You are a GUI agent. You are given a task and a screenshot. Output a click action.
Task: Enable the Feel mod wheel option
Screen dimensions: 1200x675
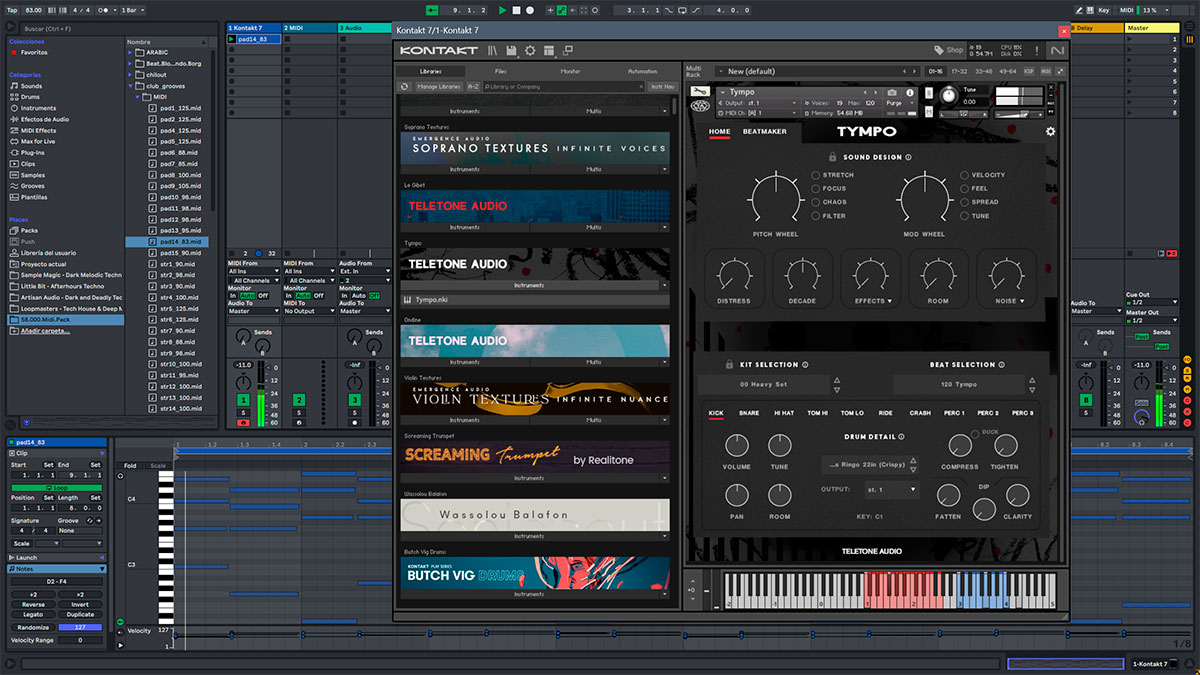(x=965, y=189)
